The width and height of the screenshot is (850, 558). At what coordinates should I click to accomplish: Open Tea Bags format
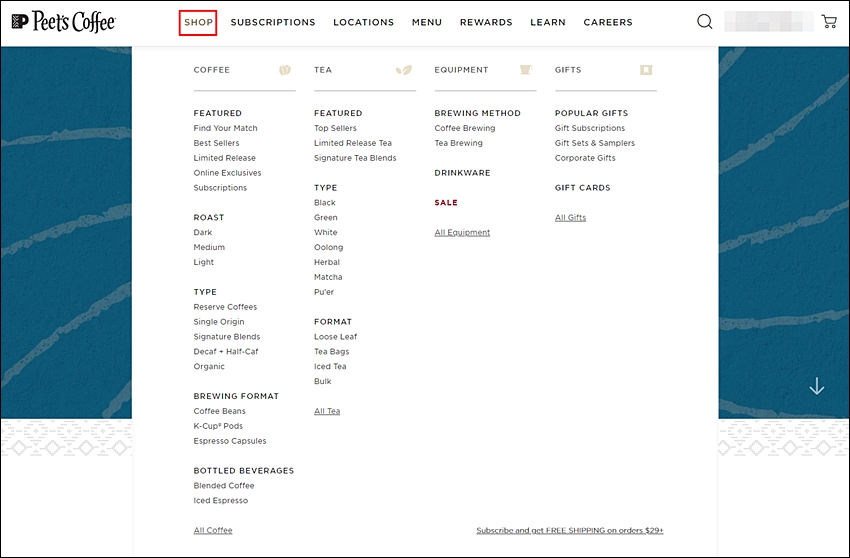[332, 351]
